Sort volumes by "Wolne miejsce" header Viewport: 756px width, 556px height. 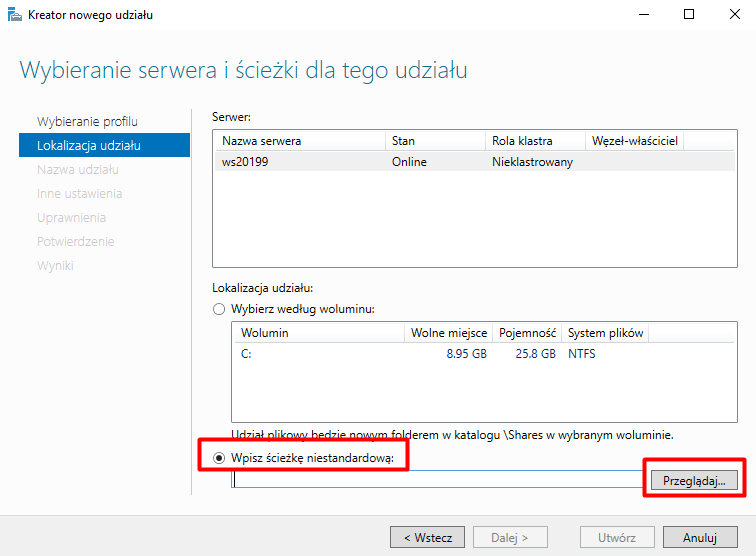pyautogui.click(x=449, y=333)
